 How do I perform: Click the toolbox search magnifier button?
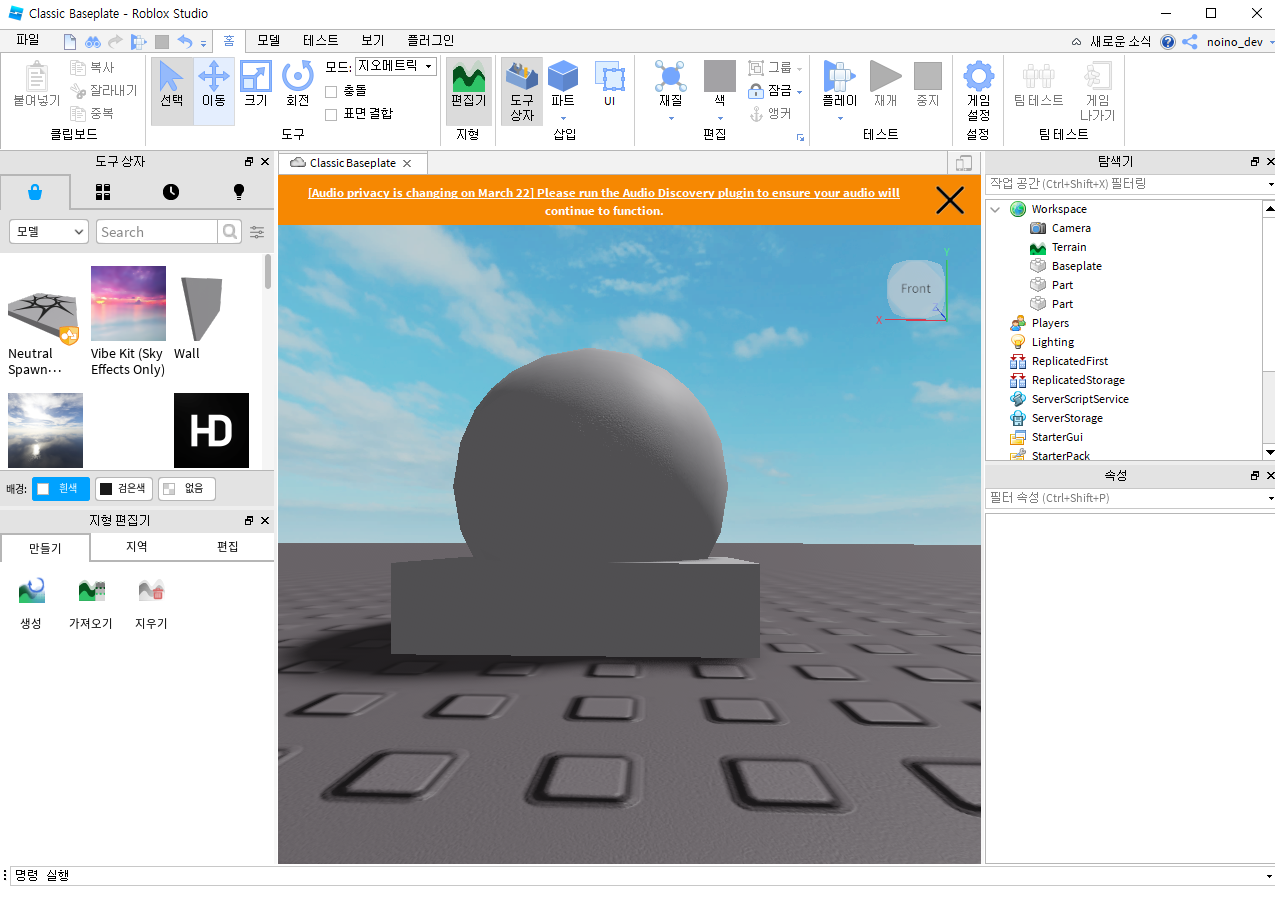coord(230,232)
